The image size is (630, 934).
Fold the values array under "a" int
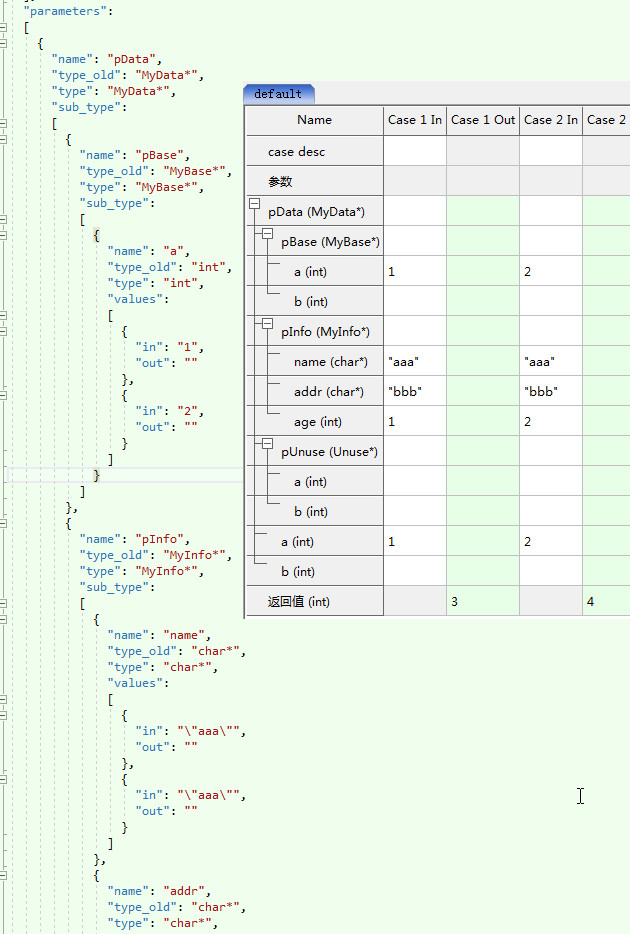pyautogui.click(x=4, y=315)
